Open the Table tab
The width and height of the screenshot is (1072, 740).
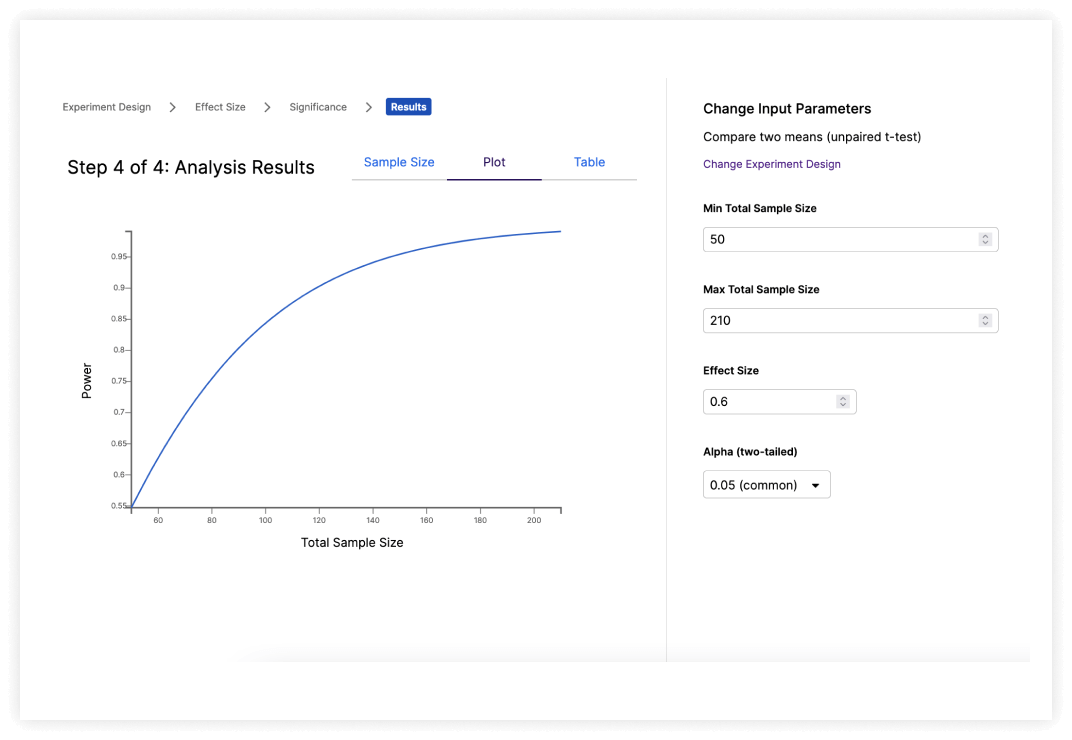click(589, 162)
